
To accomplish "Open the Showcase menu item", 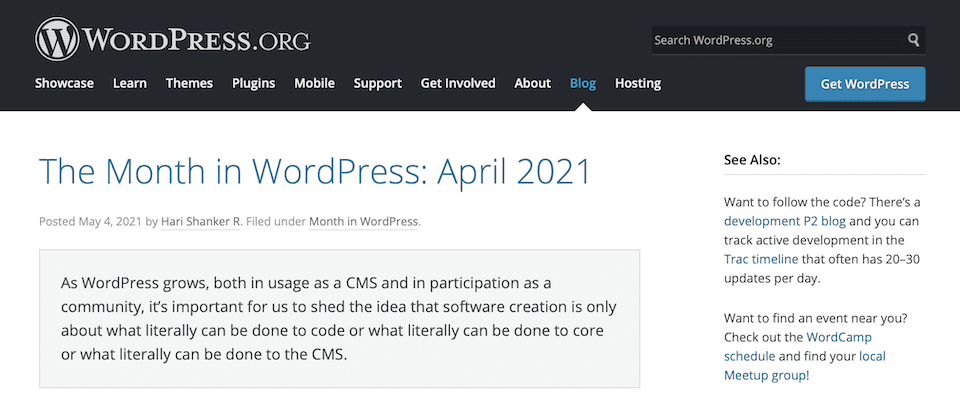I will point(64,83).
